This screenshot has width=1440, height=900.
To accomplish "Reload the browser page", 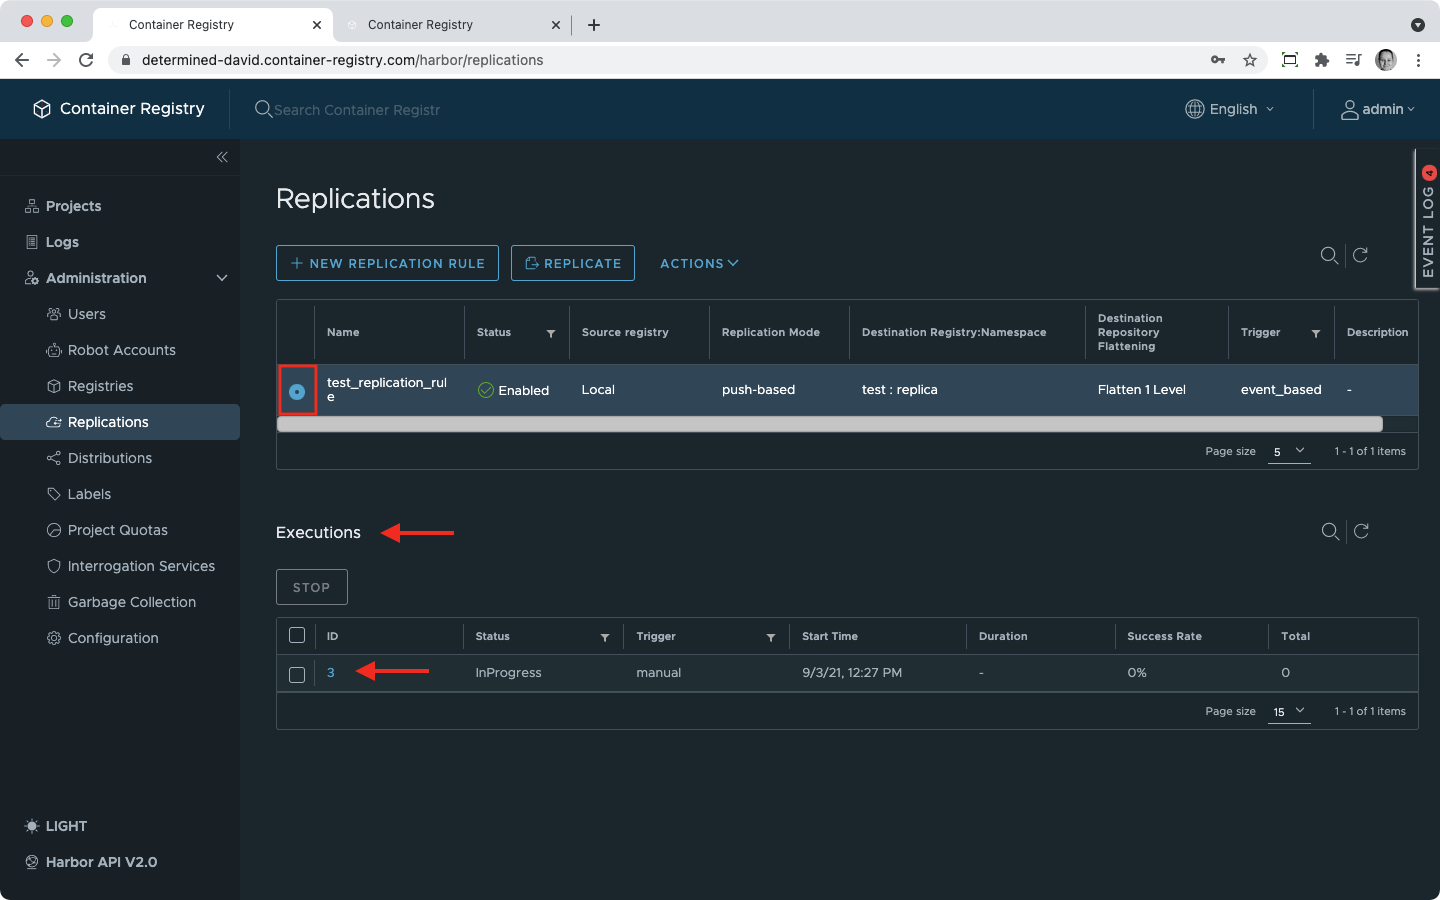I will pyautogui.click(x=86, y=60).
